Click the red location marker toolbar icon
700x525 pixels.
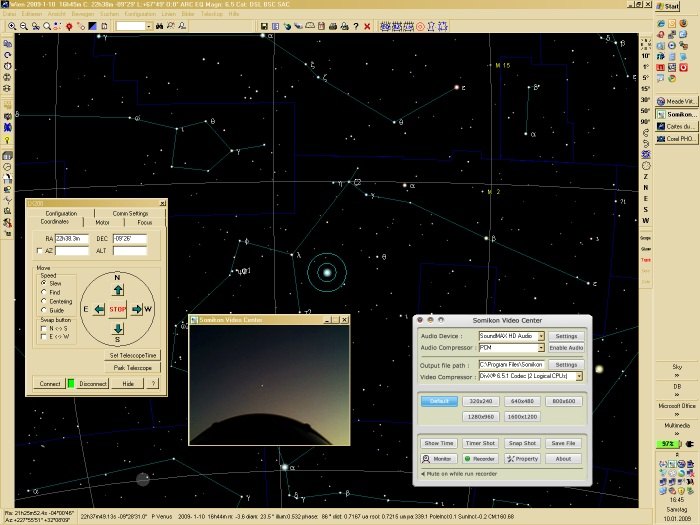[69, 26]
